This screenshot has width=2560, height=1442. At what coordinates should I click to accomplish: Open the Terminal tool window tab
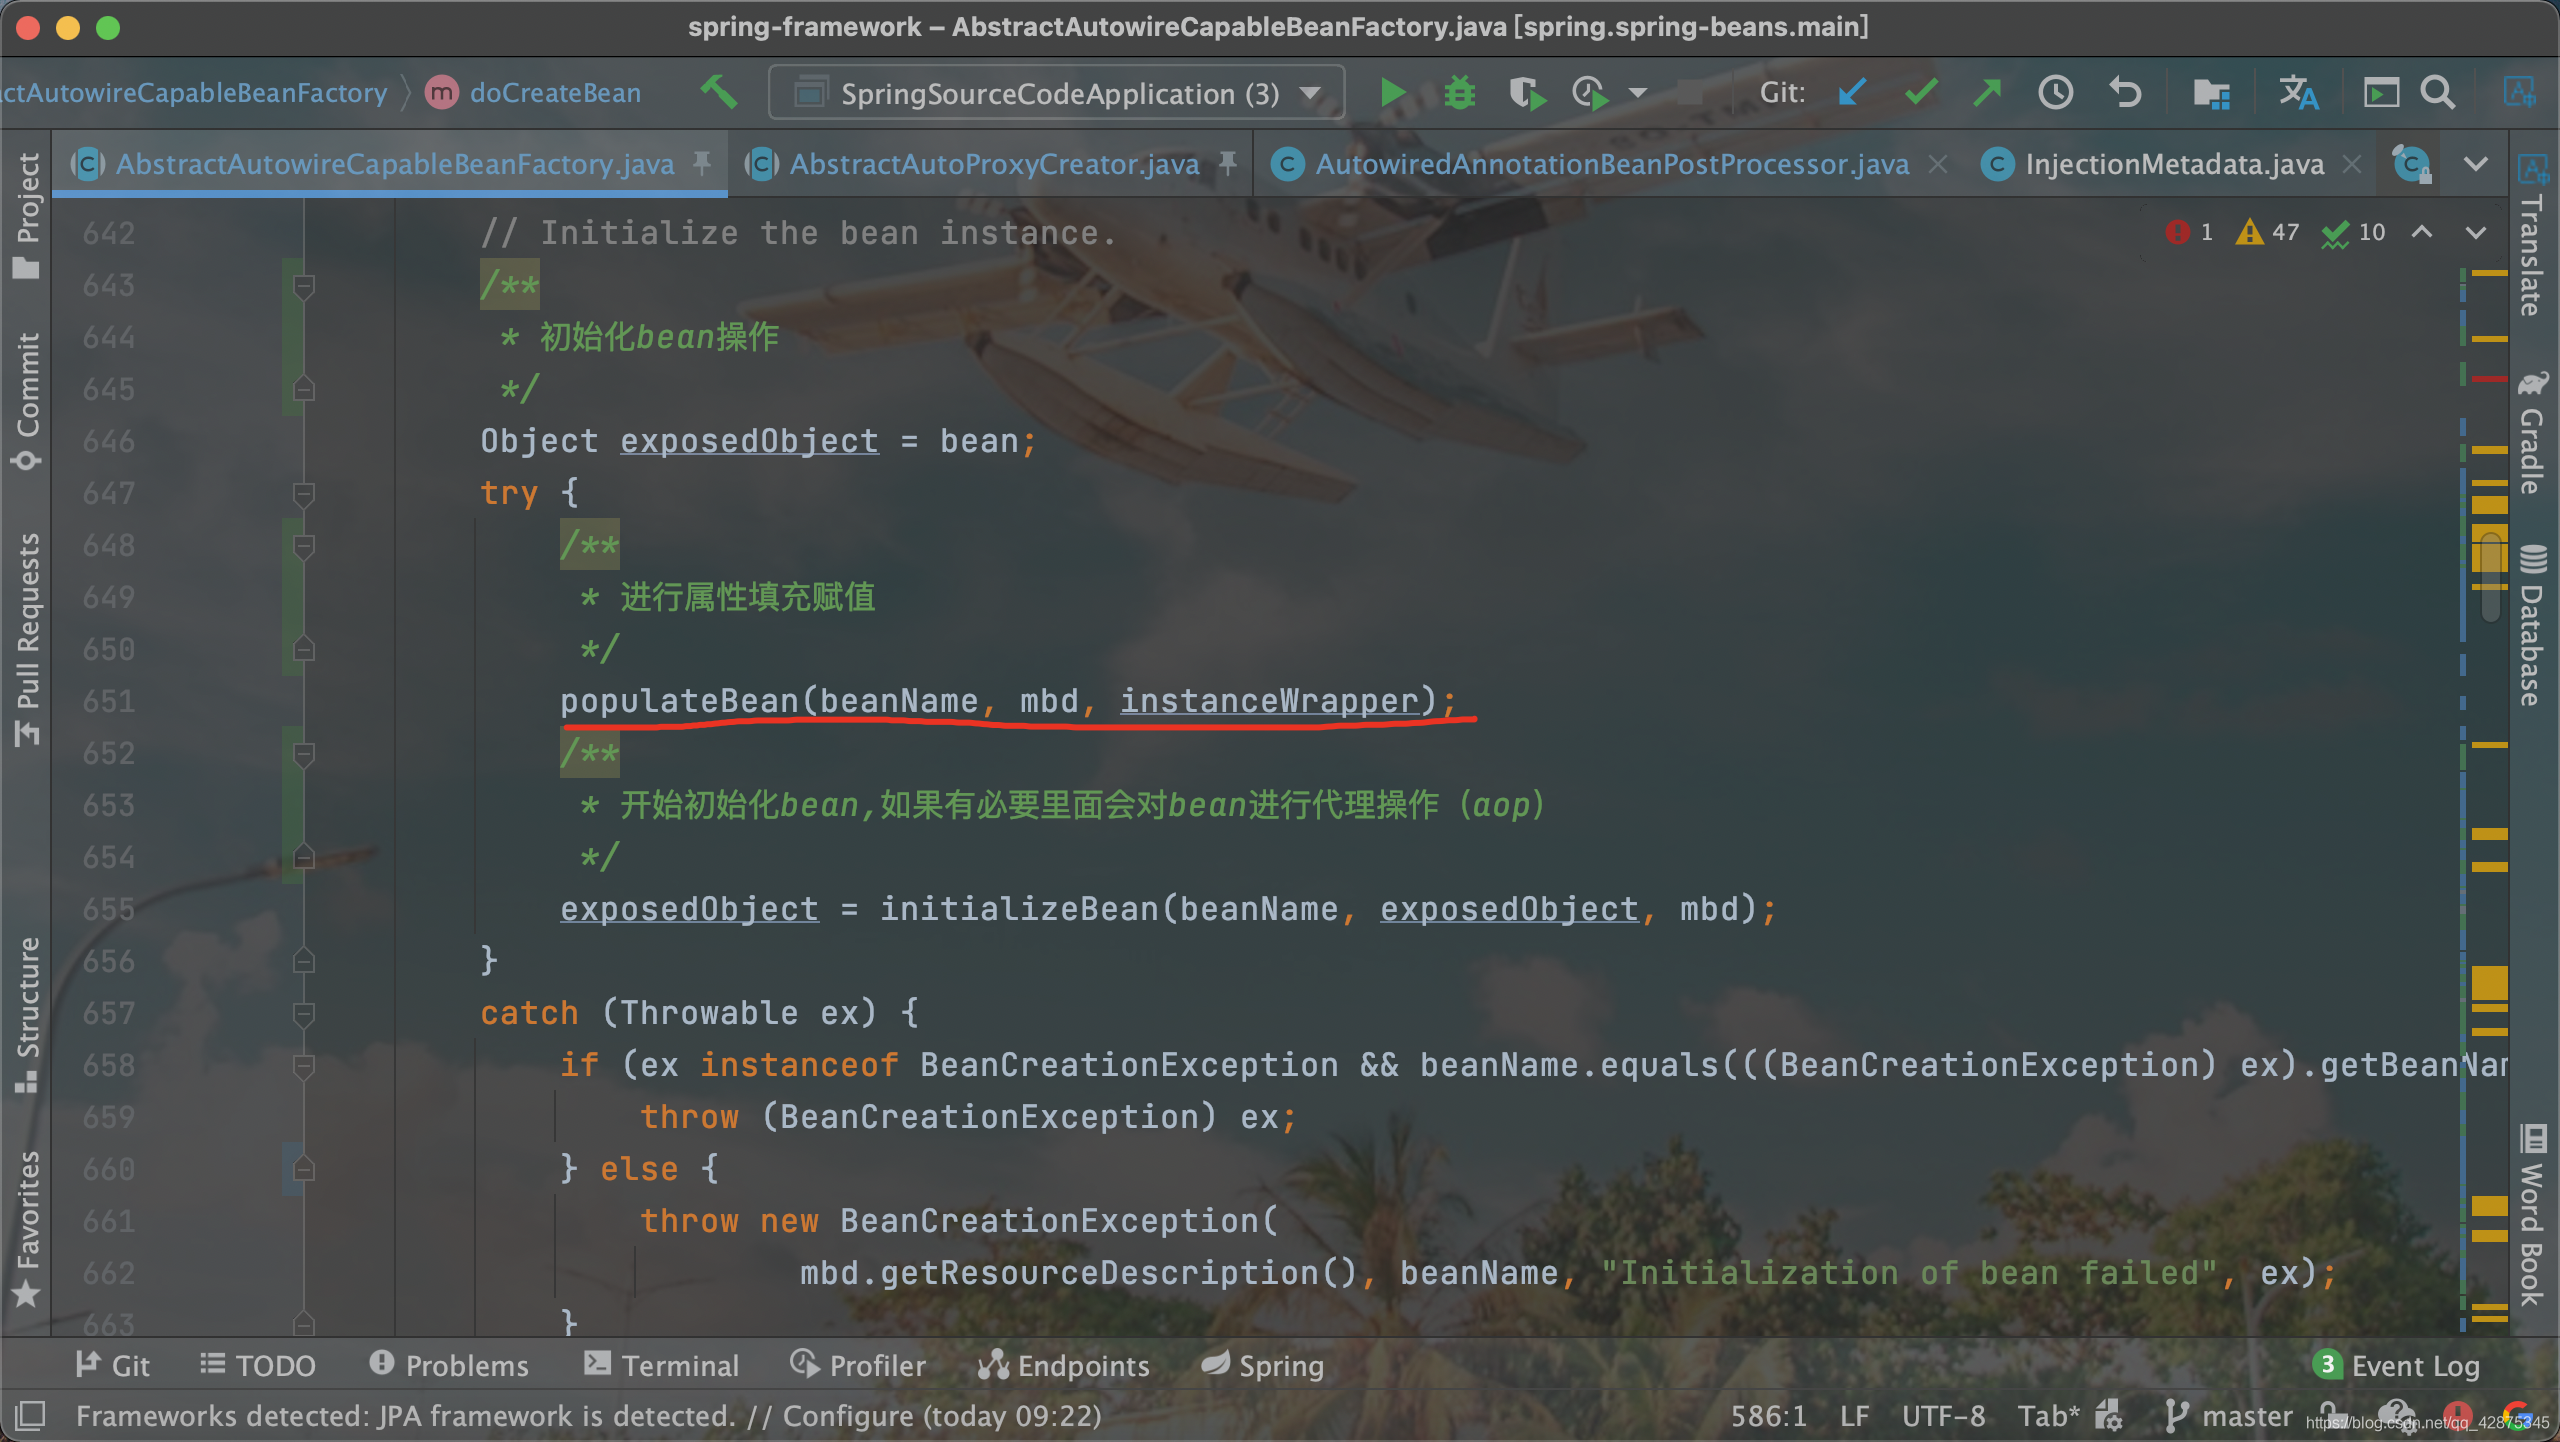(x=661, y=1365)
